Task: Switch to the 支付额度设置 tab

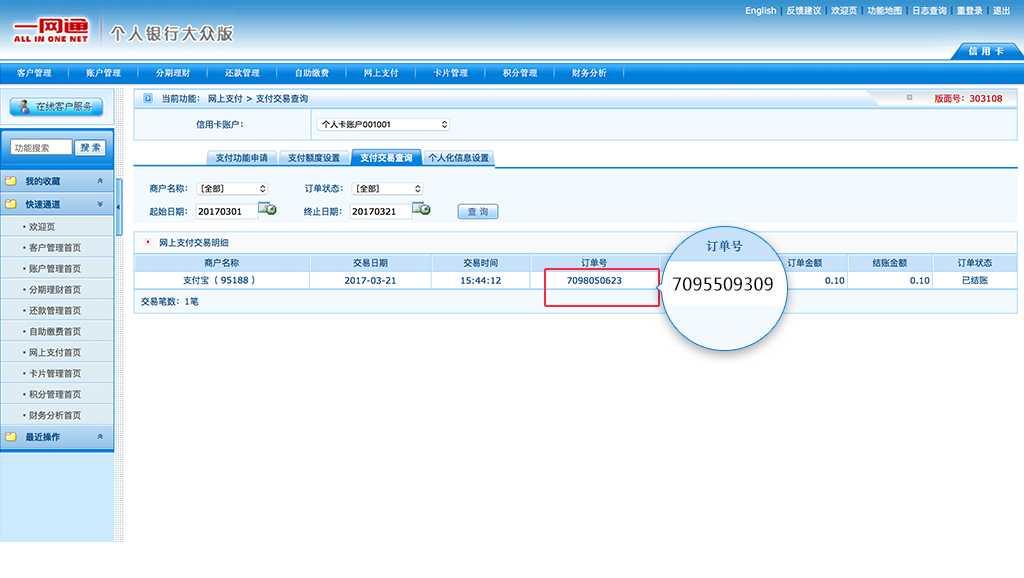Action: click(314, 158)
